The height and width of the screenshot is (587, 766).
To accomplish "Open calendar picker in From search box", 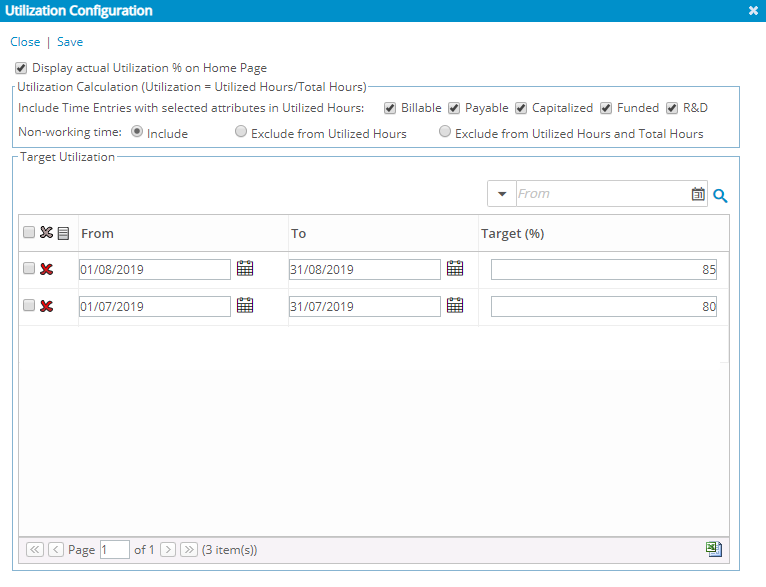I will (698, 194).
